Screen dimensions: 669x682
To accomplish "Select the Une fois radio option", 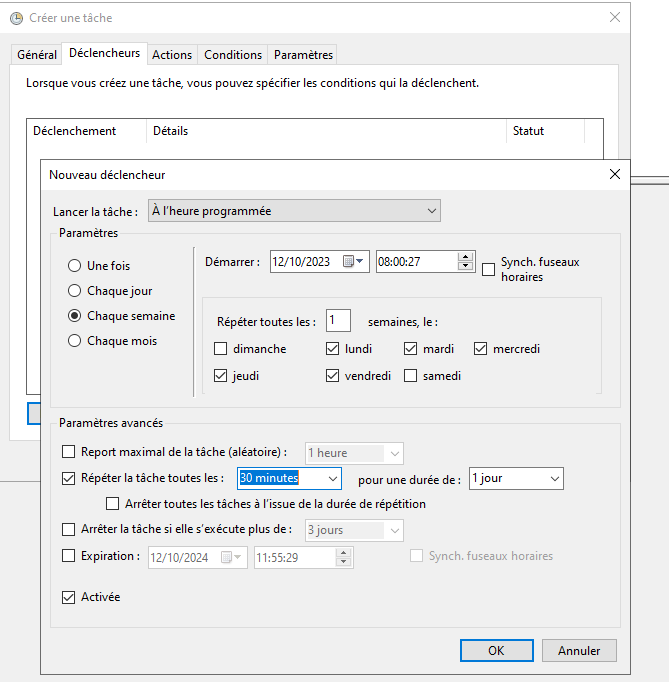I will pos(74,265).
